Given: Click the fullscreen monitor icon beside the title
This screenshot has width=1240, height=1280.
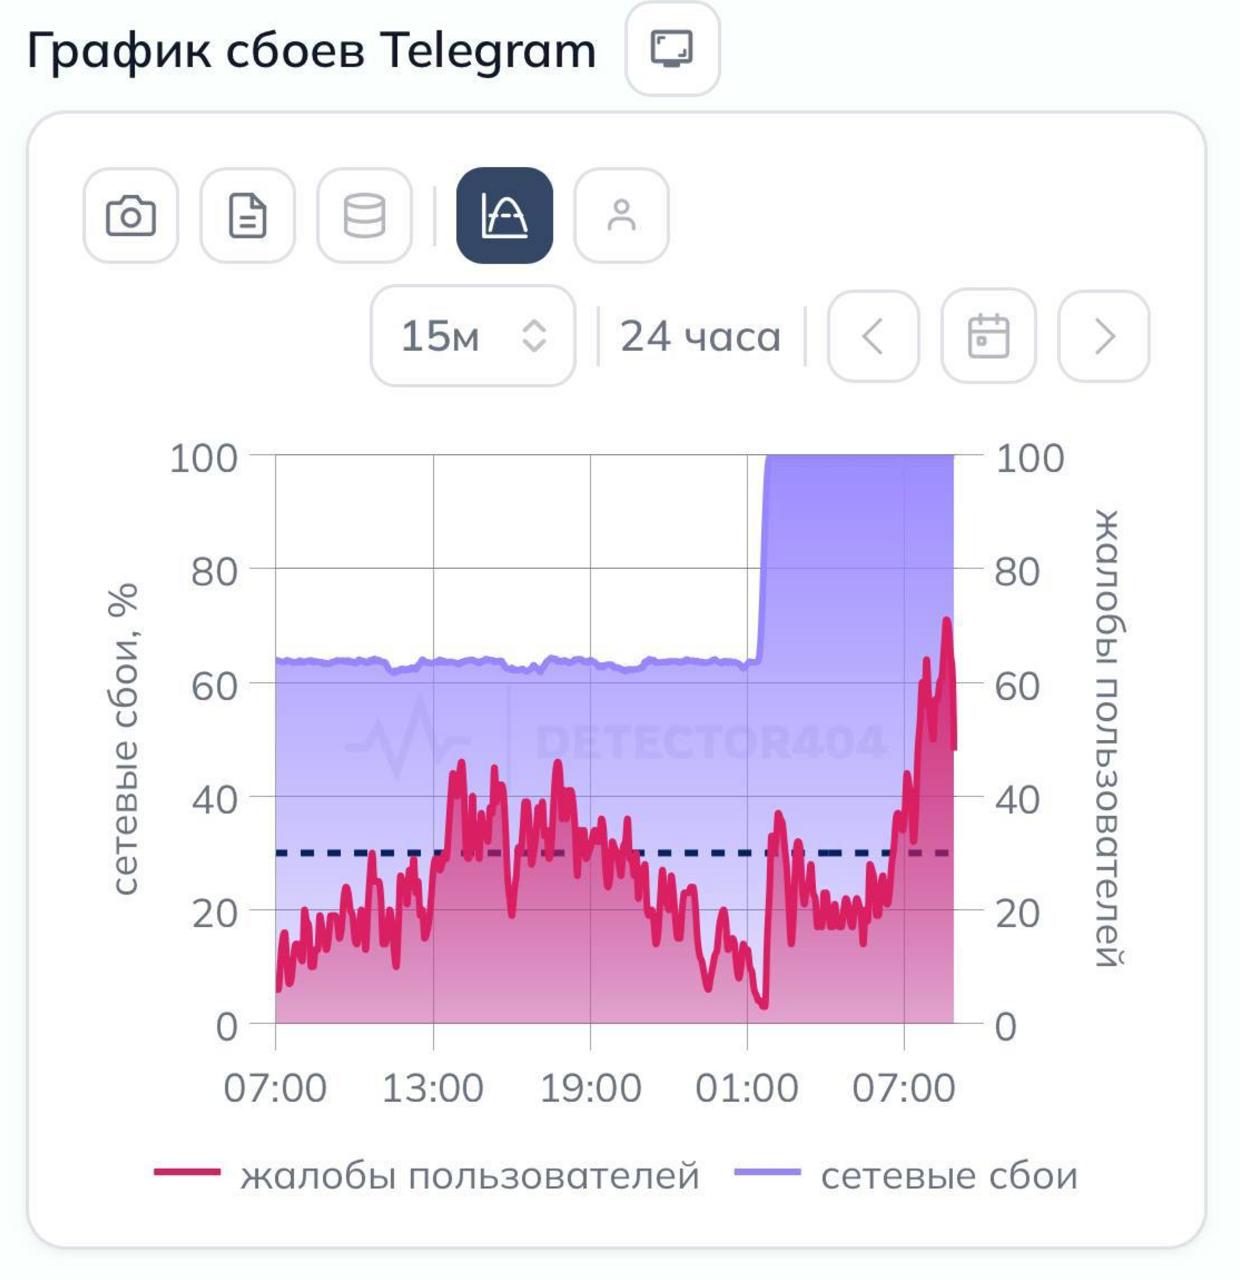Looking at the screenshot, I should tap(672, 49).
